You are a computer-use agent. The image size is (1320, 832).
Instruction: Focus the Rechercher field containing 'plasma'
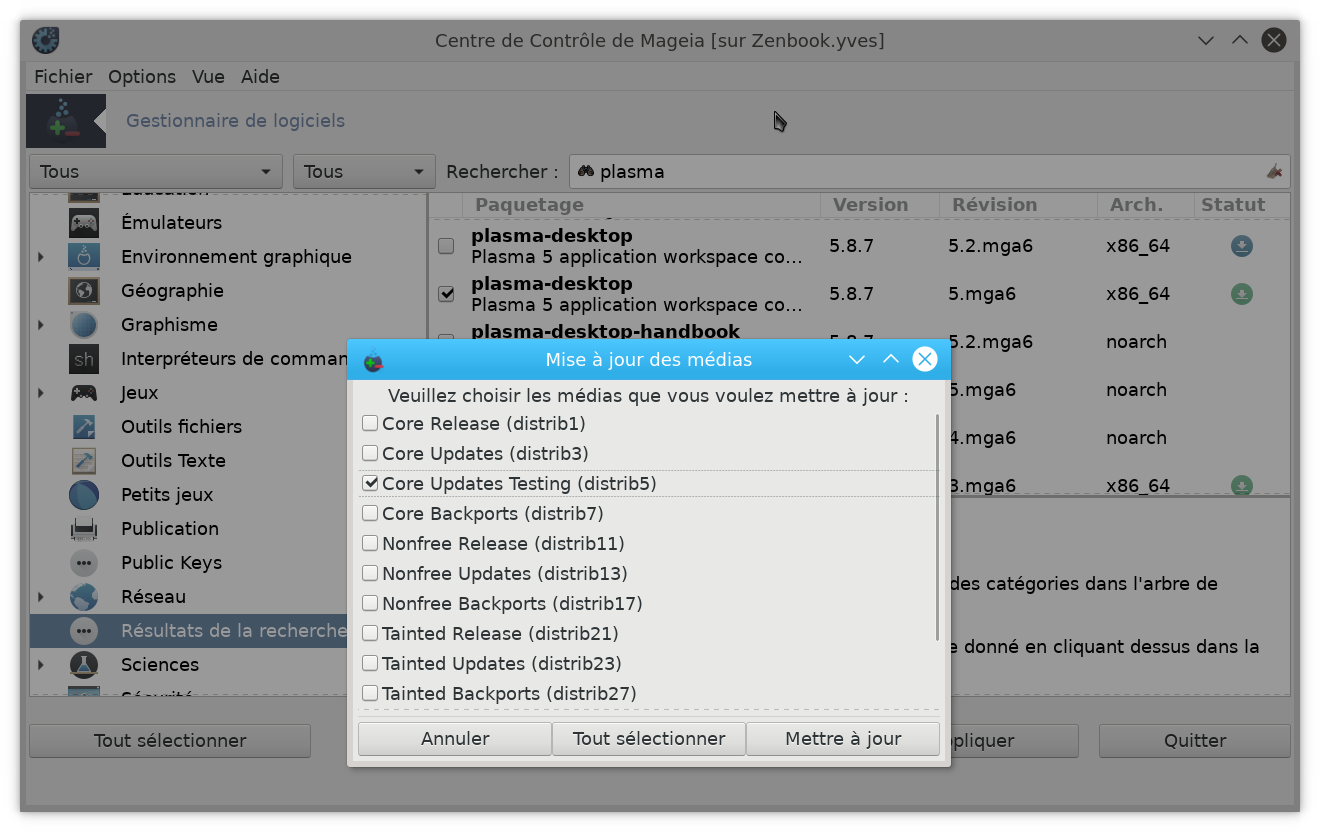click(930, 171)
